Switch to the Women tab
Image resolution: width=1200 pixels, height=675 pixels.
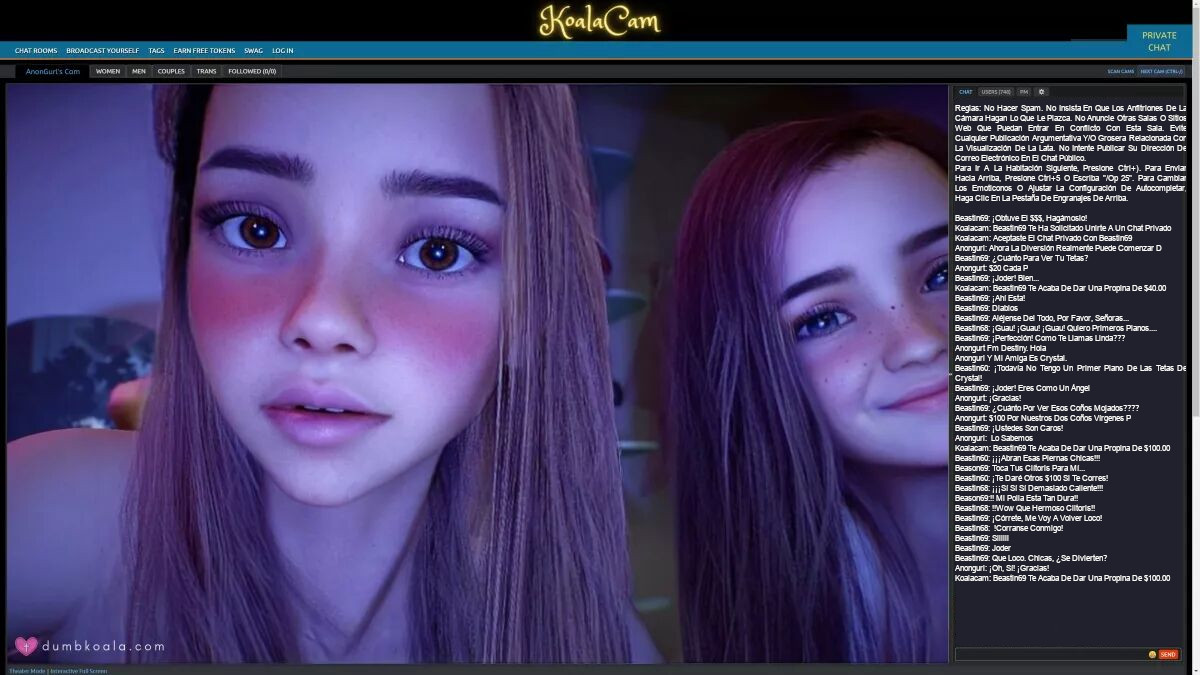(108, 71)
